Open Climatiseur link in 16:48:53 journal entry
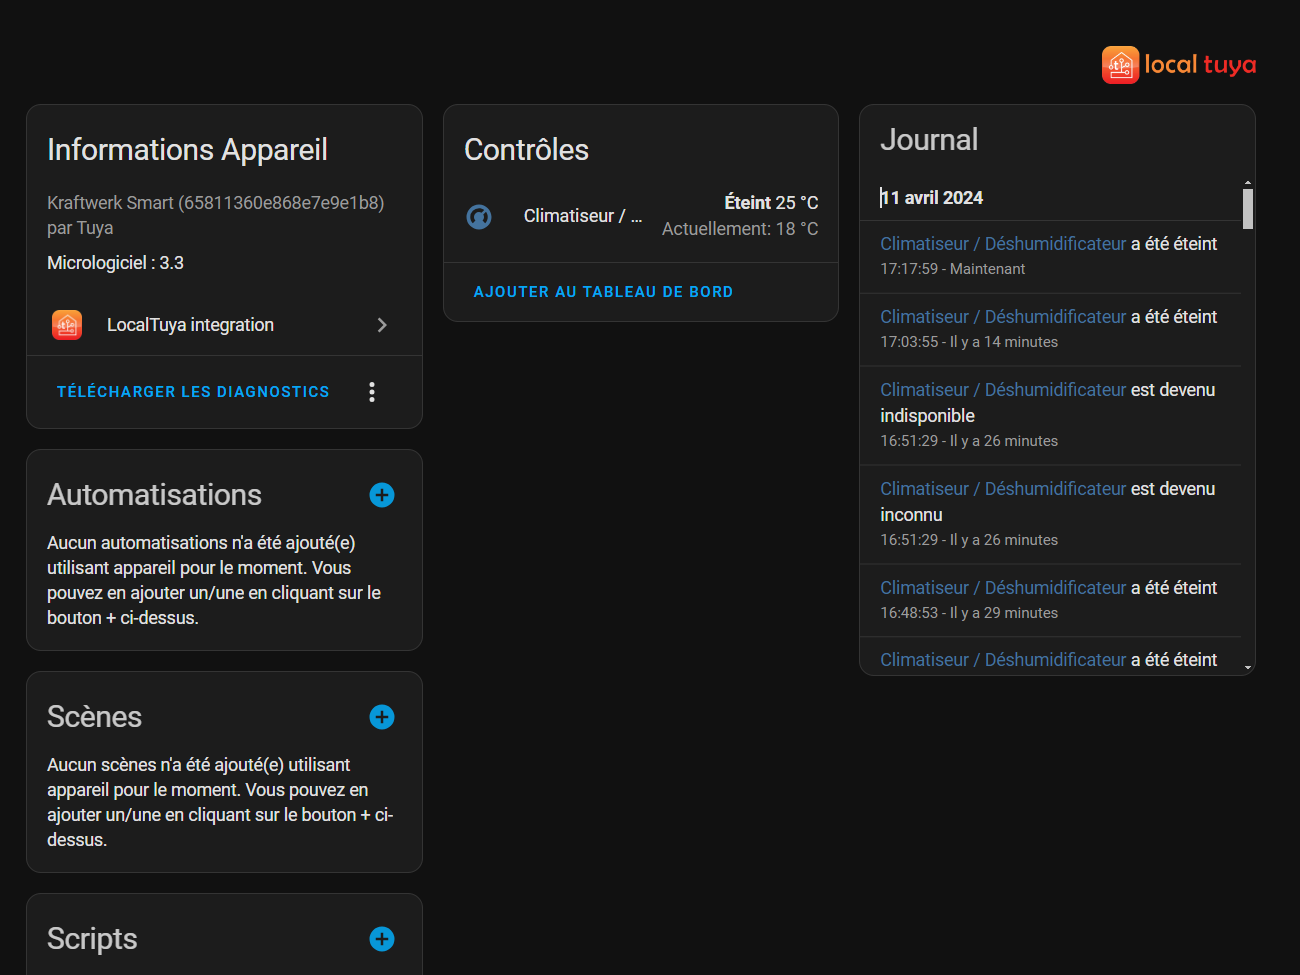Viewport: 1300px width, 975px height. pyautogui.click(x=1003, y=588)
